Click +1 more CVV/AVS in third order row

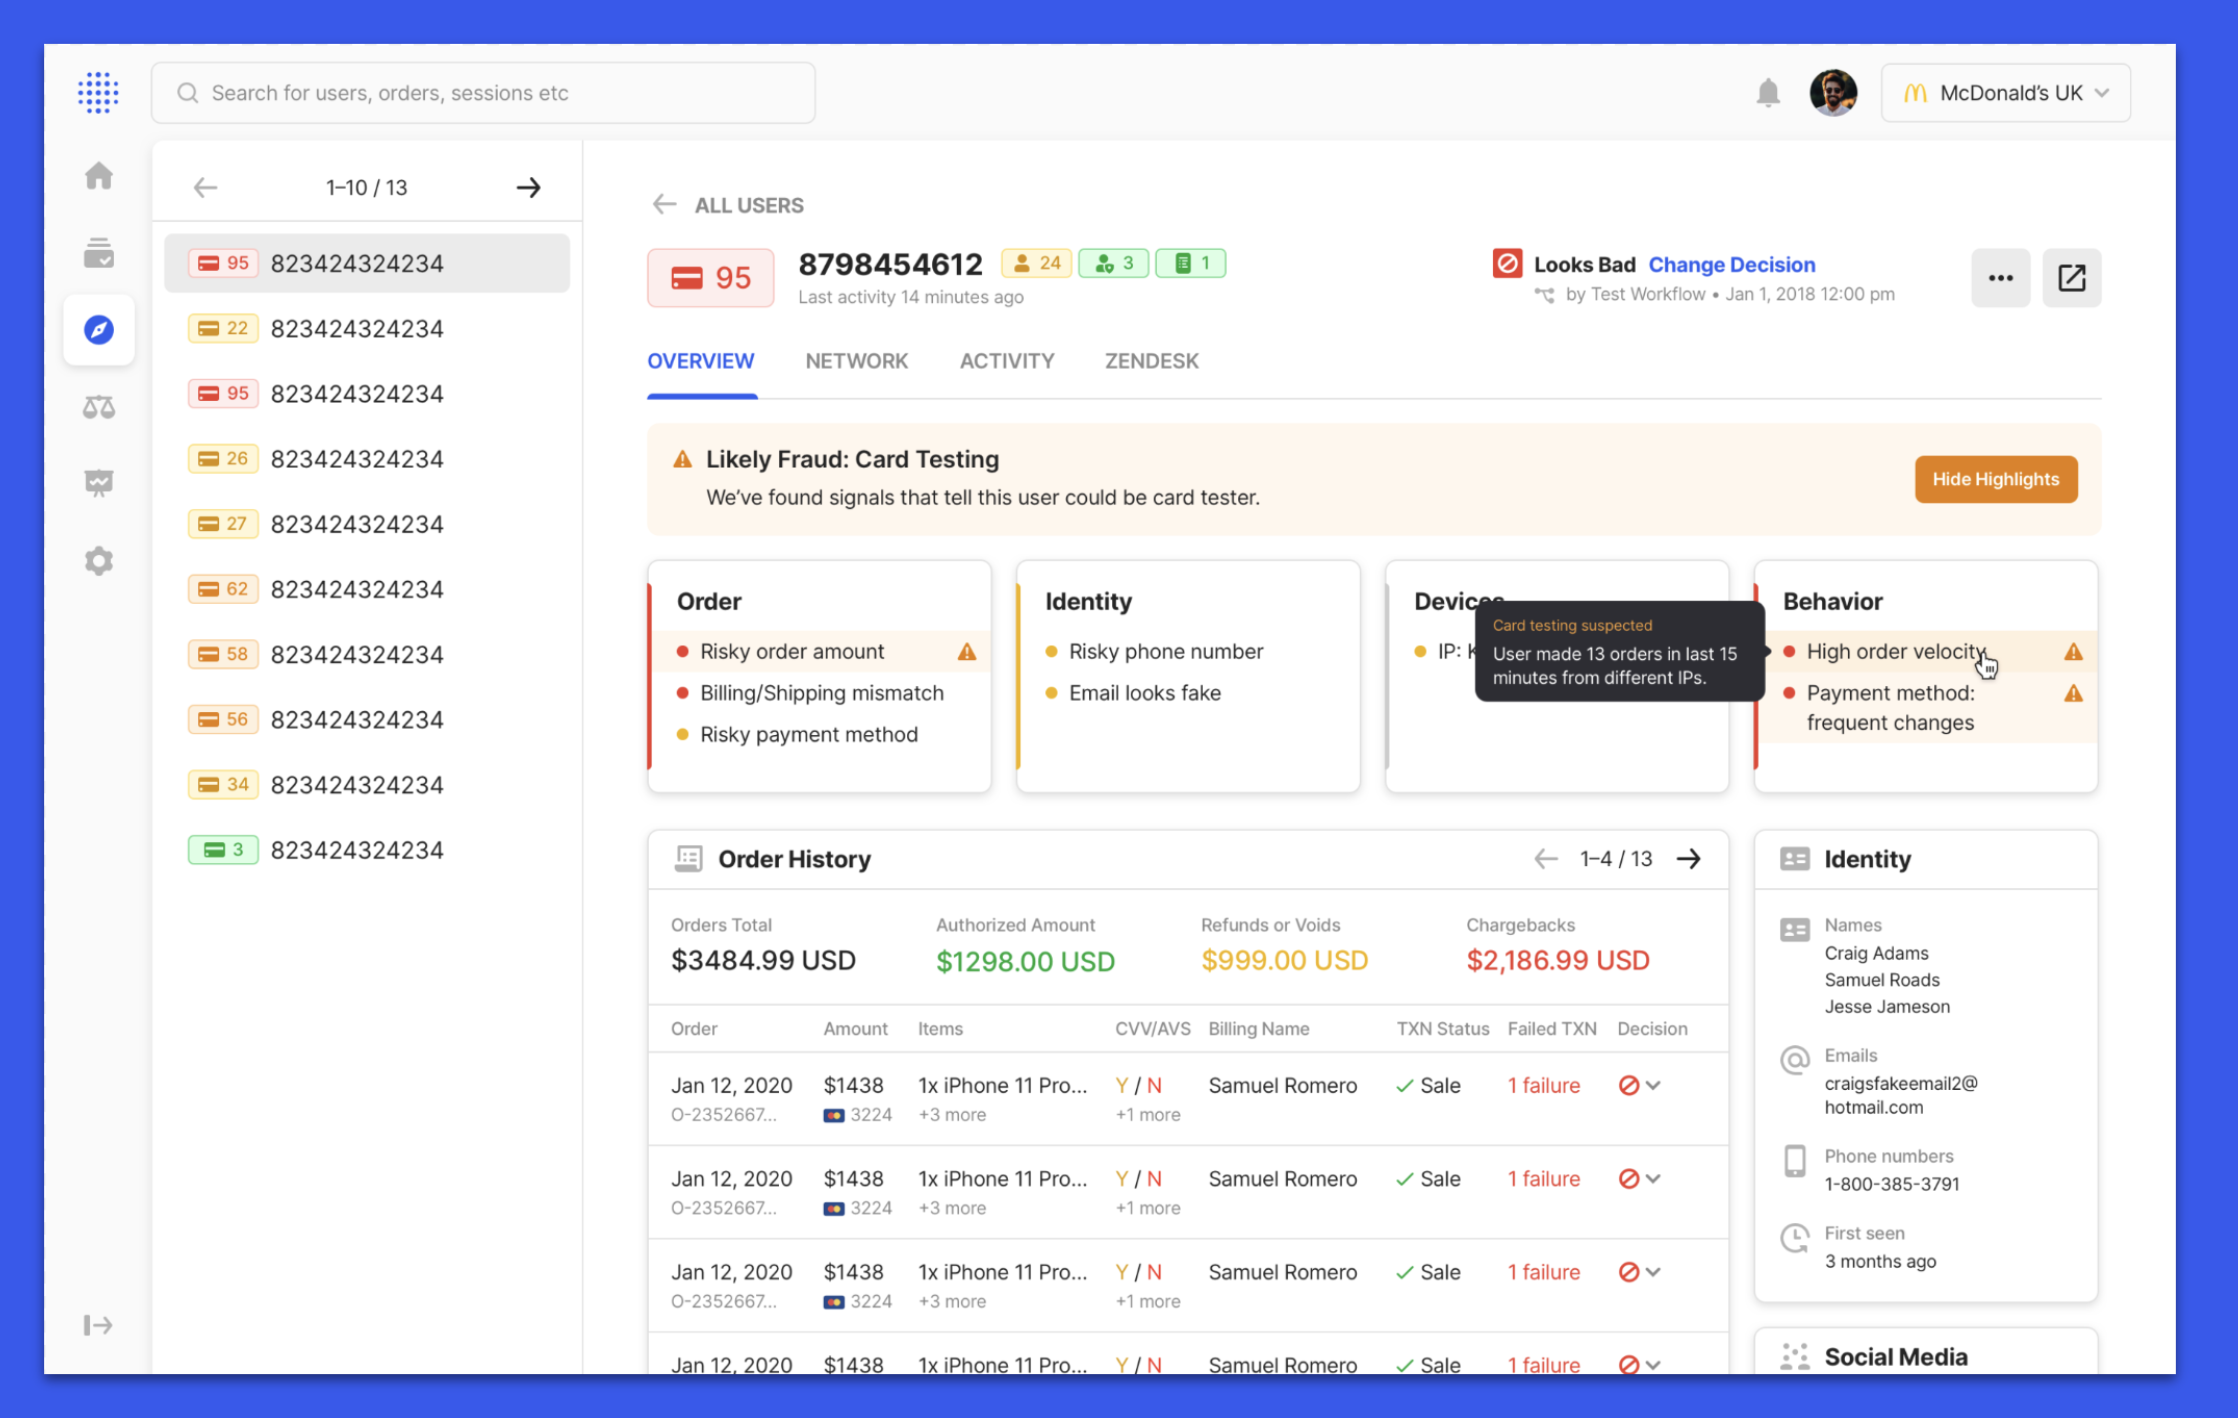click(1148, 1301)
